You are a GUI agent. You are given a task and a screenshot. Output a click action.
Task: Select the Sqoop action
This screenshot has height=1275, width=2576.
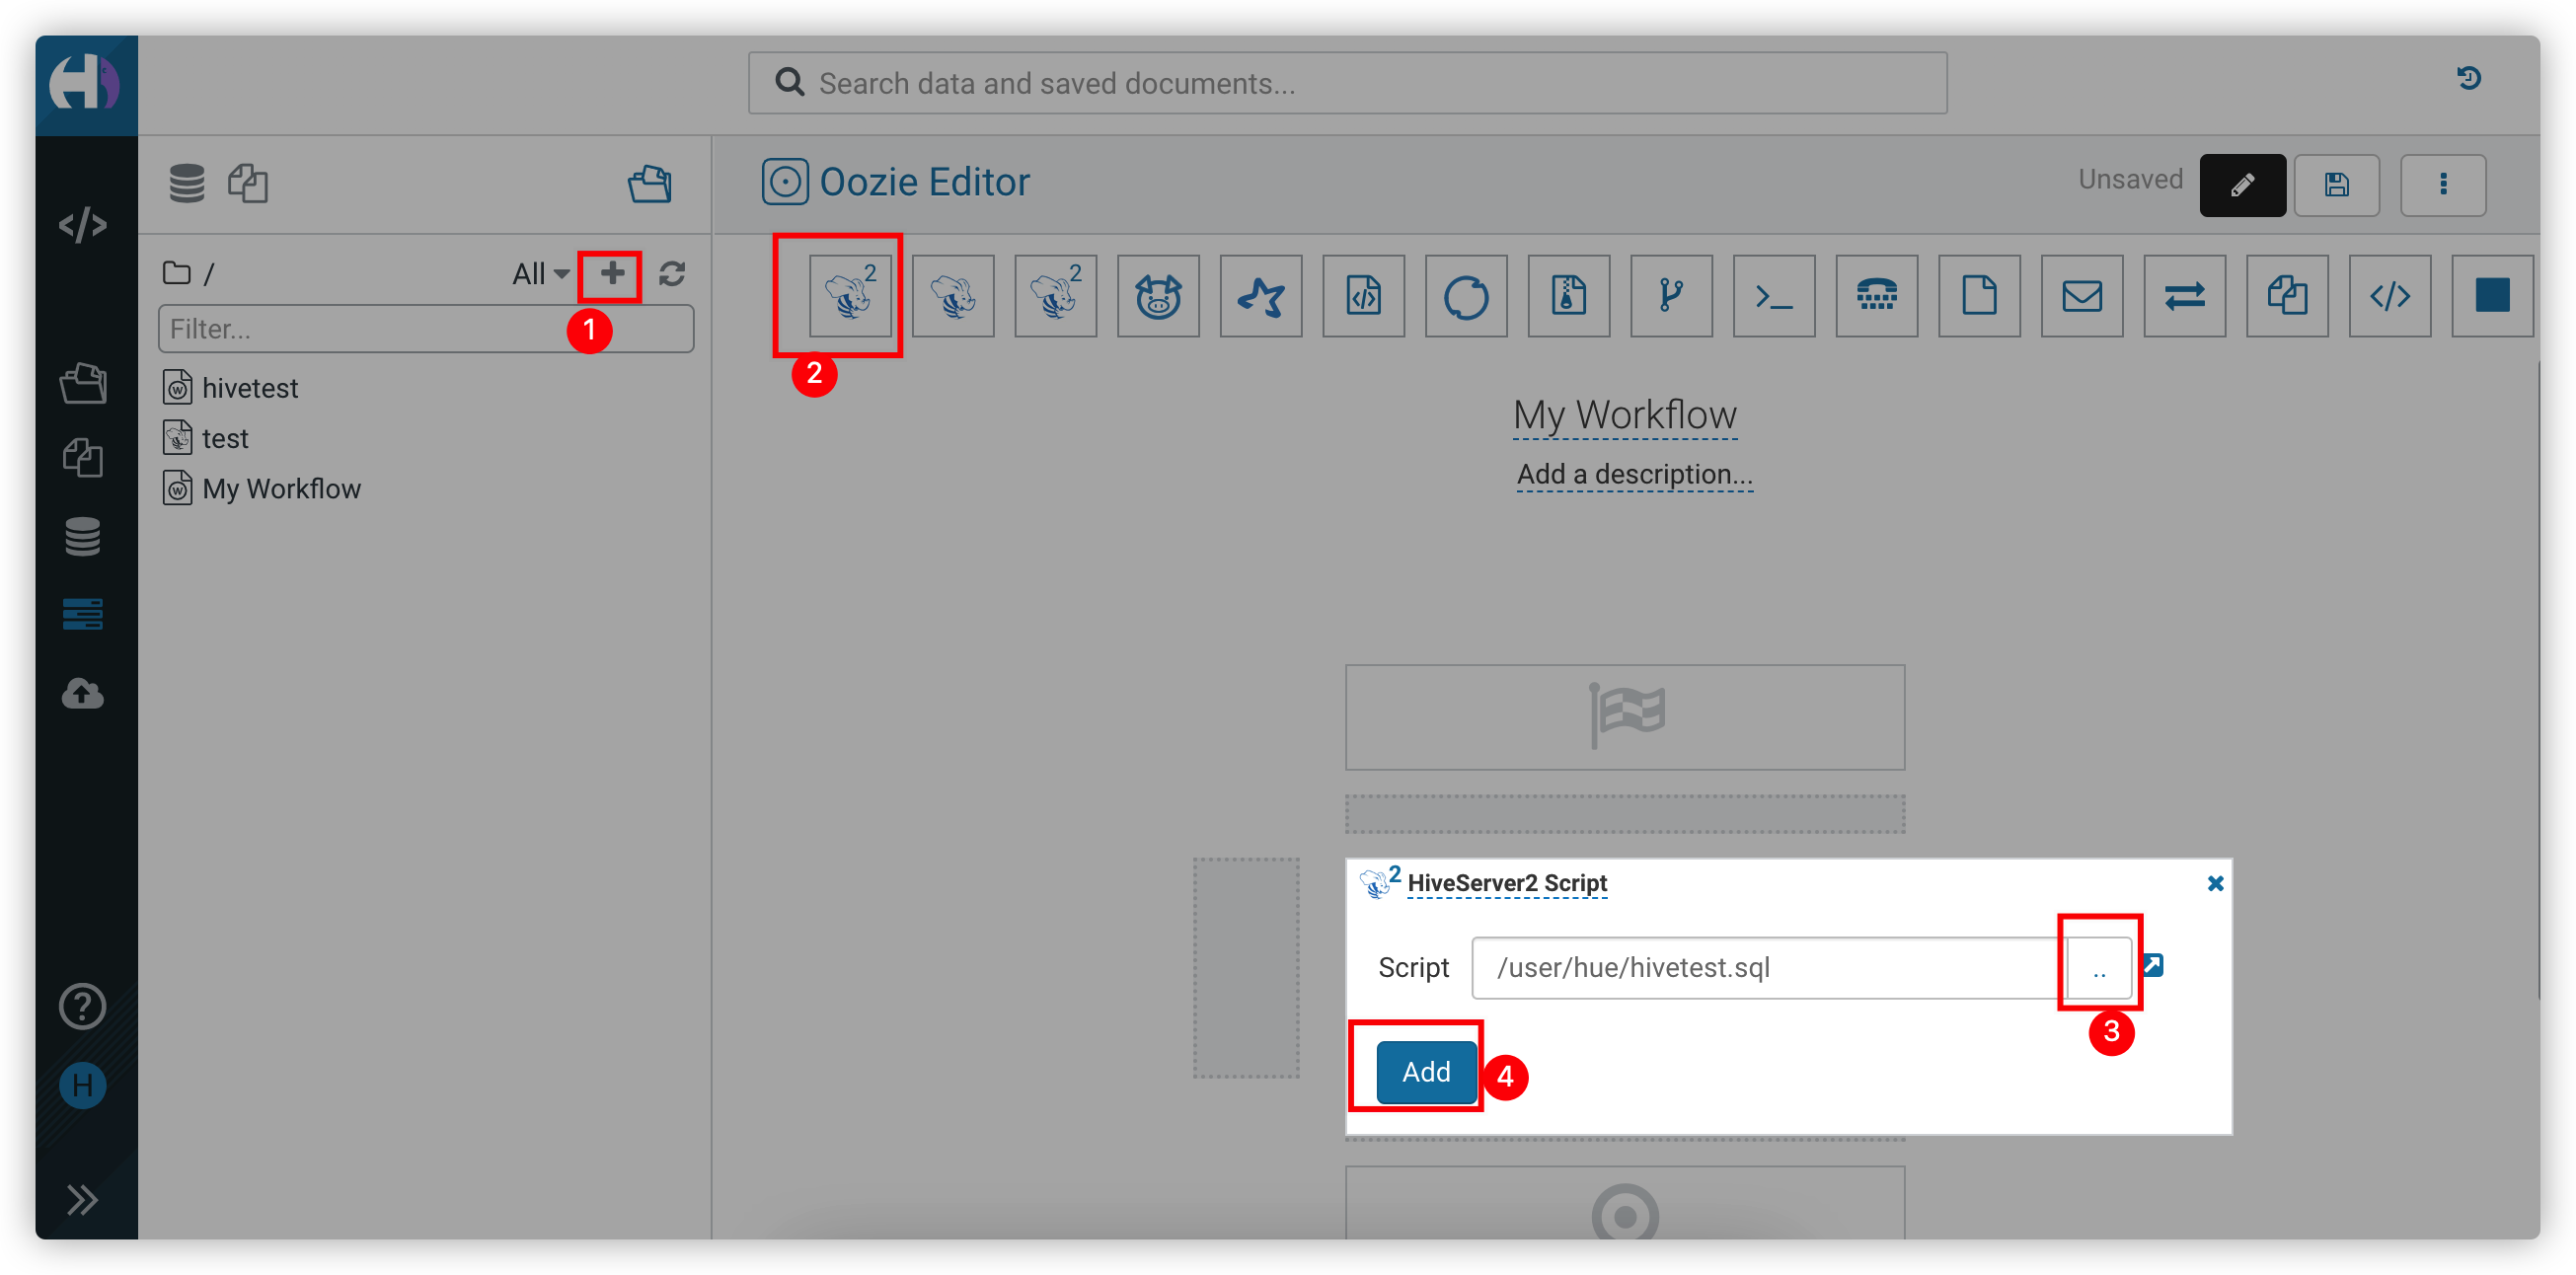tap(1466, 296)
